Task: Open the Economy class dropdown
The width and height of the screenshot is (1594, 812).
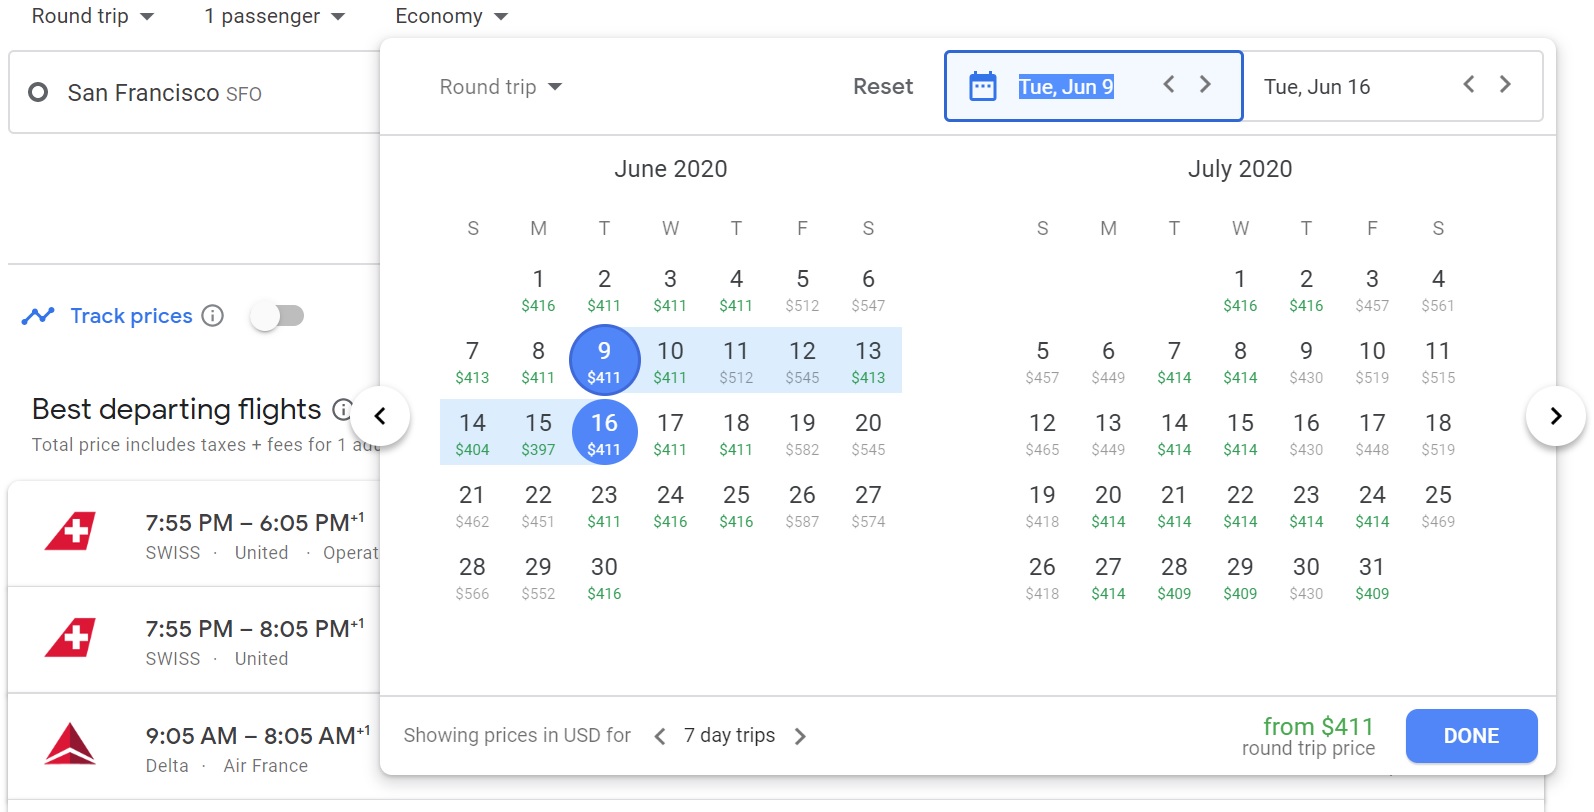Action: pyautogui.click(x=451, y=17)
